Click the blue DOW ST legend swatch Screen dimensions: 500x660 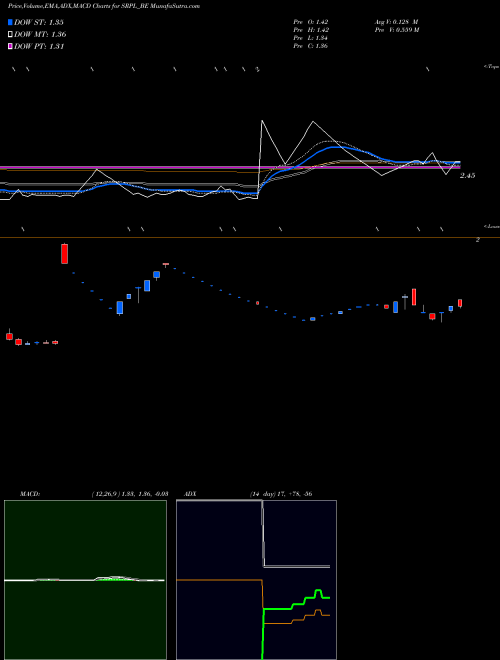(10, 22)
